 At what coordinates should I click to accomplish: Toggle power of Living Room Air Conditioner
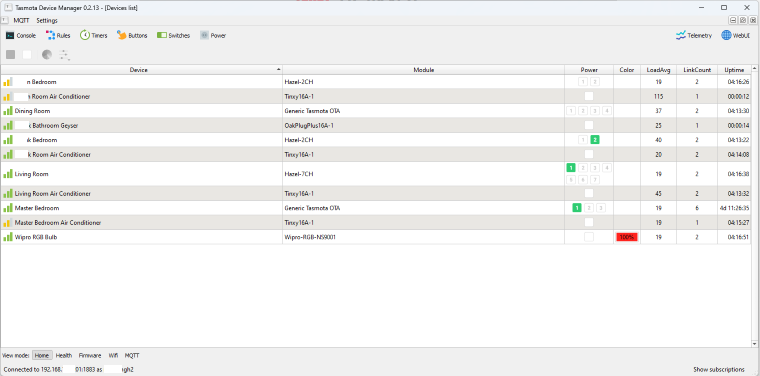click(589, 193)
